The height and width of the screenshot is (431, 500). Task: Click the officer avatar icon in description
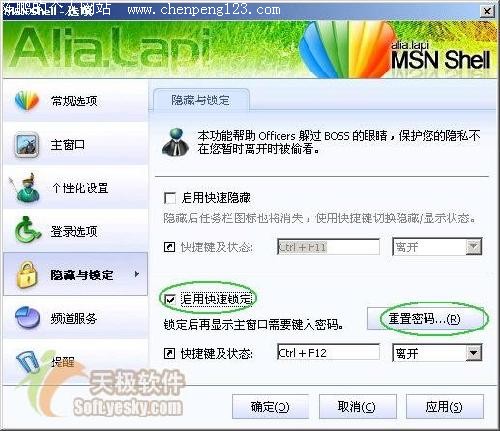[175, 142]
